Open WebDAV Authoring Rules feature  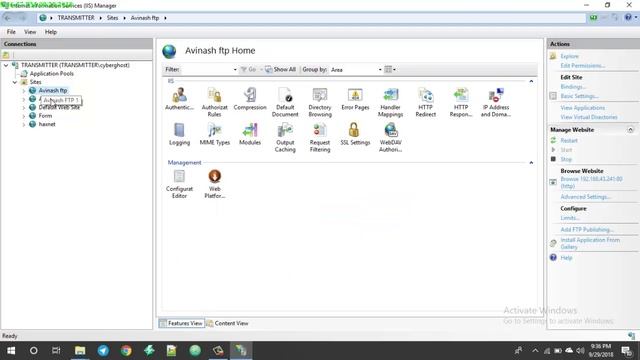[390, 138]
